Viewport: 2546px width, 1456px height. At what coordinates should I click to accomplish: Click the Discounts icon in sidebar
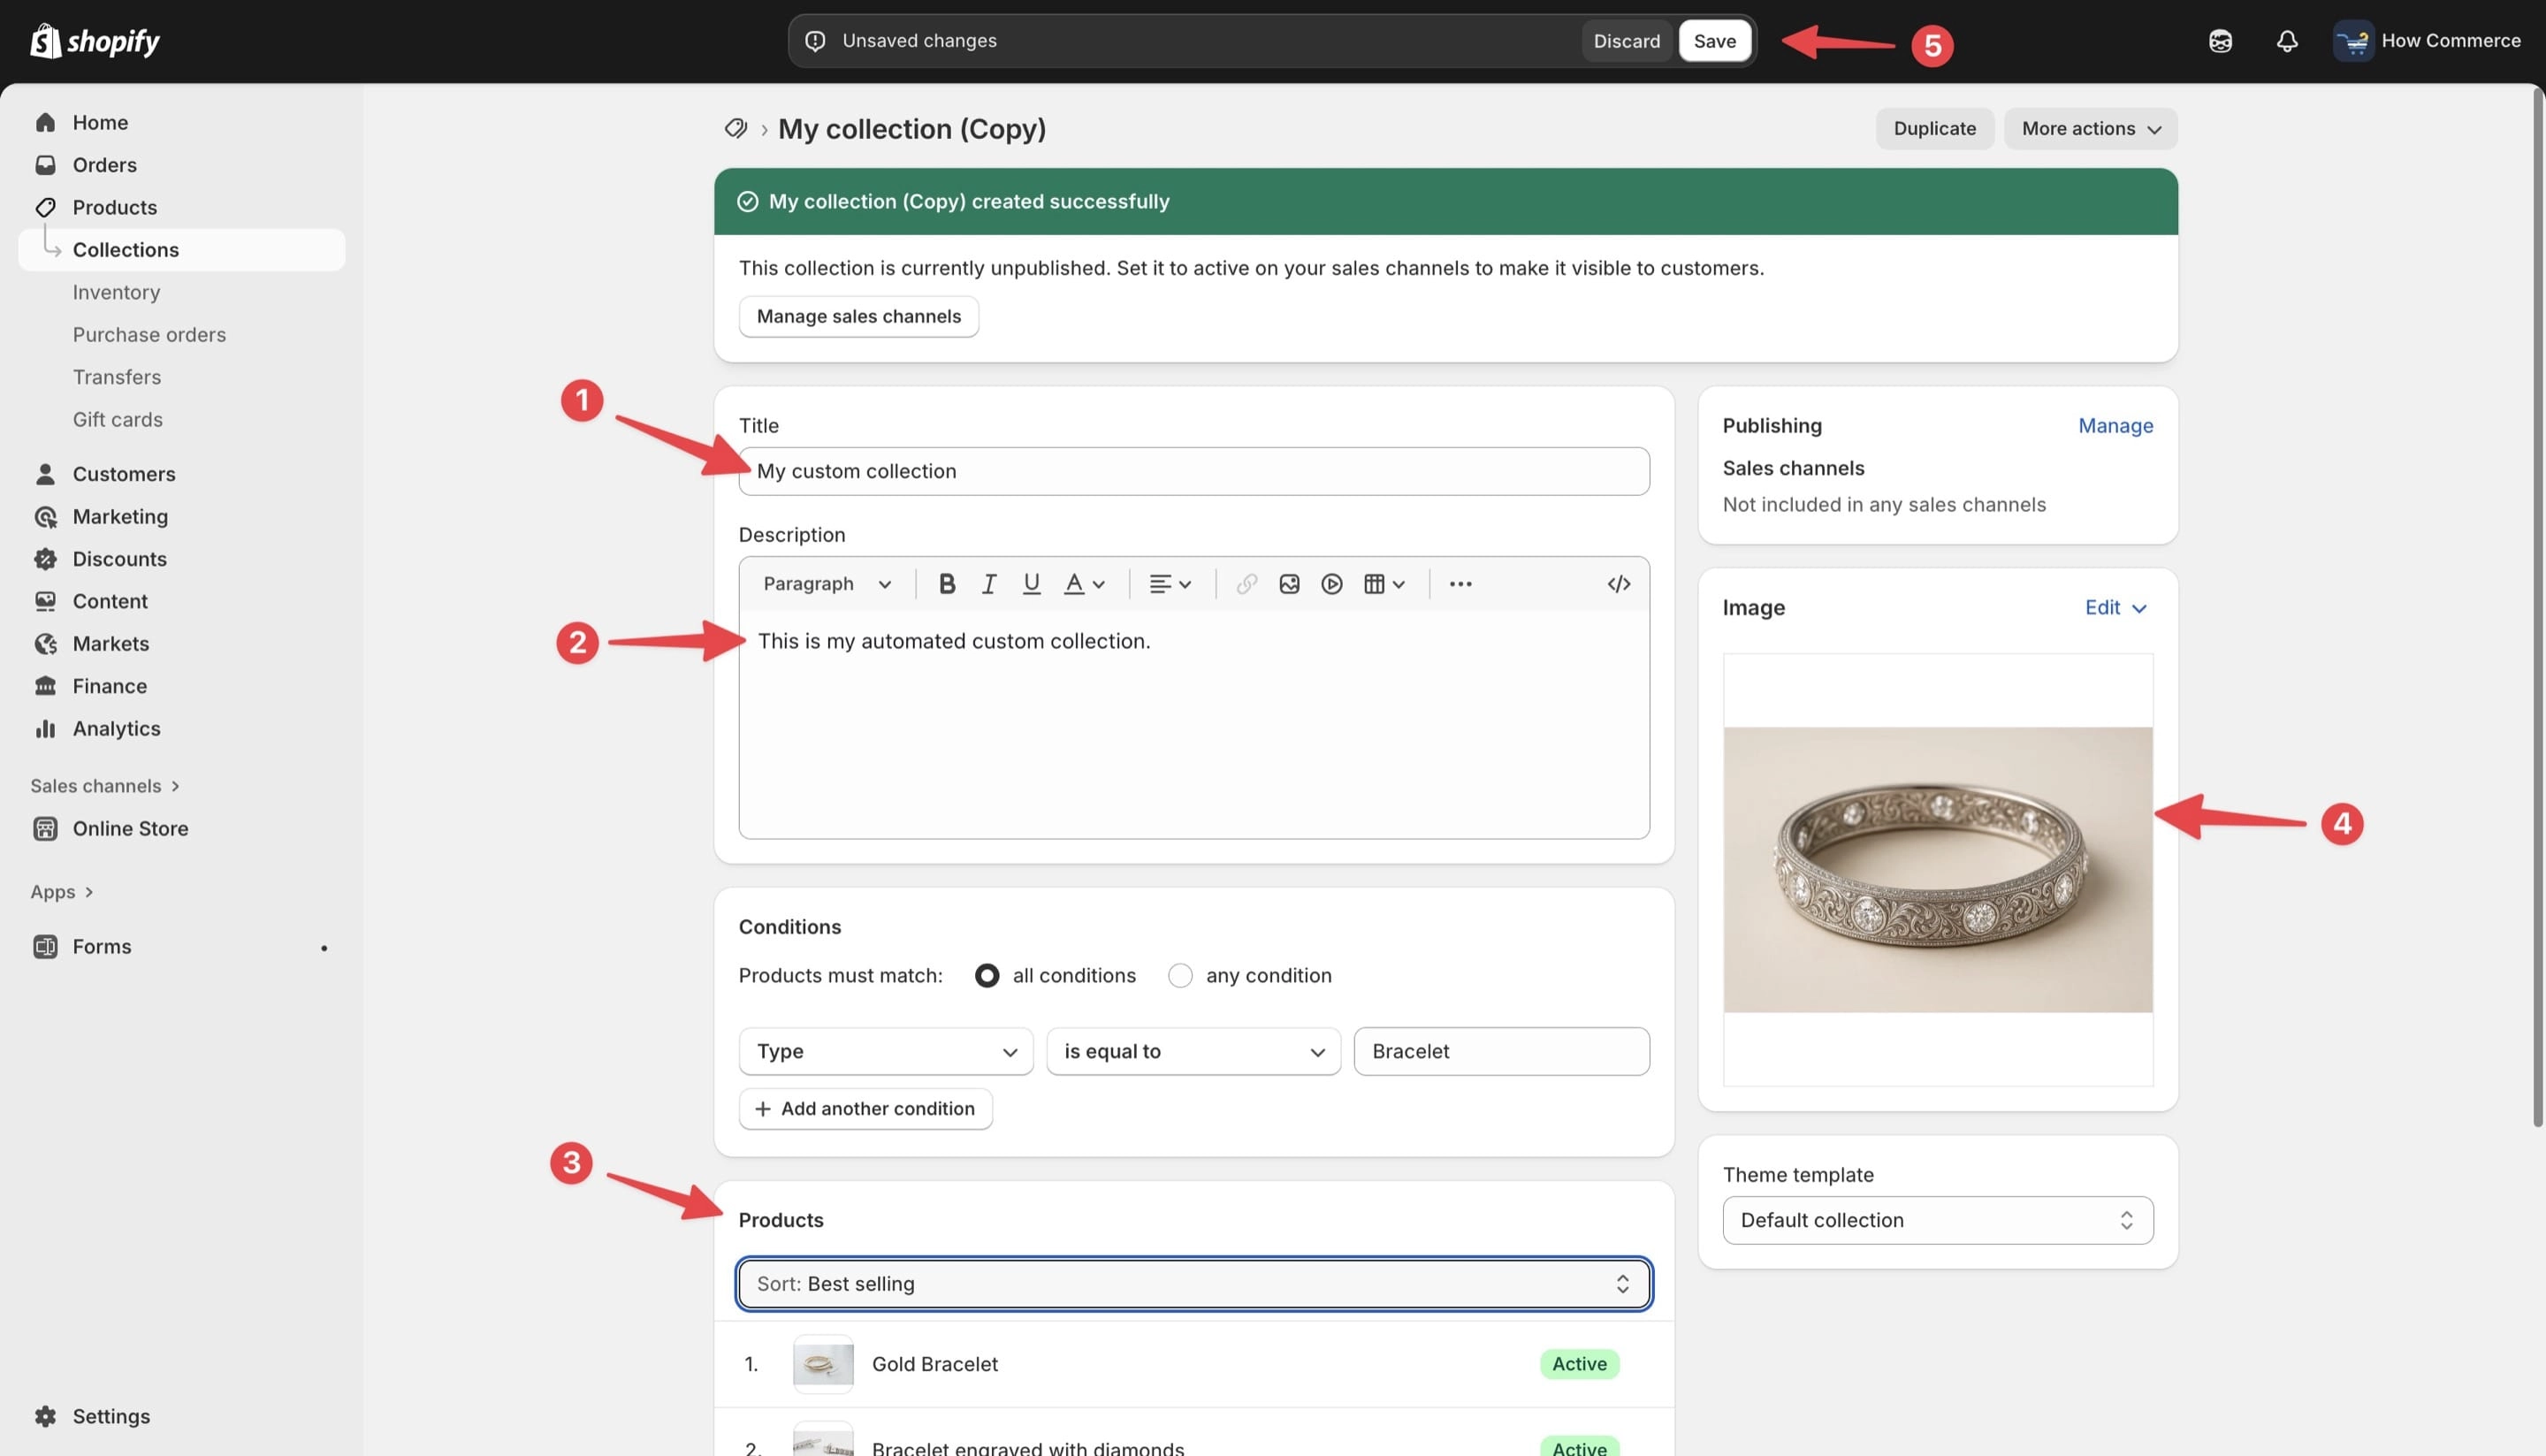(45, 559)
